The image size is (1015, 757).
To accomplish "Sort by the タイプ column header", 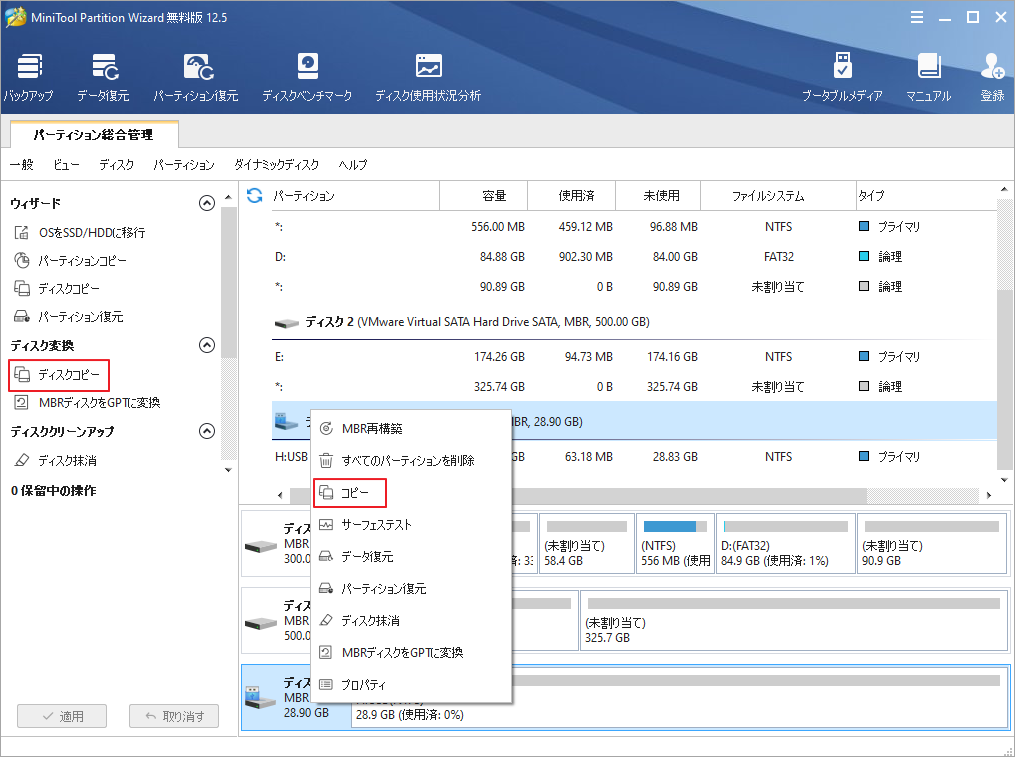I will (926, 196).
